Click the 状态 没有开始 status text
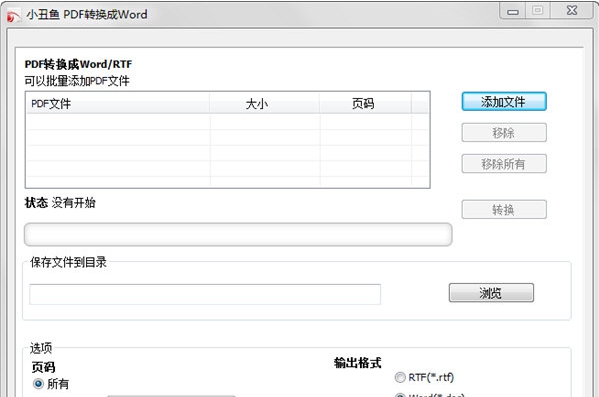Image resolution: width=599 pixels, height=397 pixels. [x=60, y=203]
